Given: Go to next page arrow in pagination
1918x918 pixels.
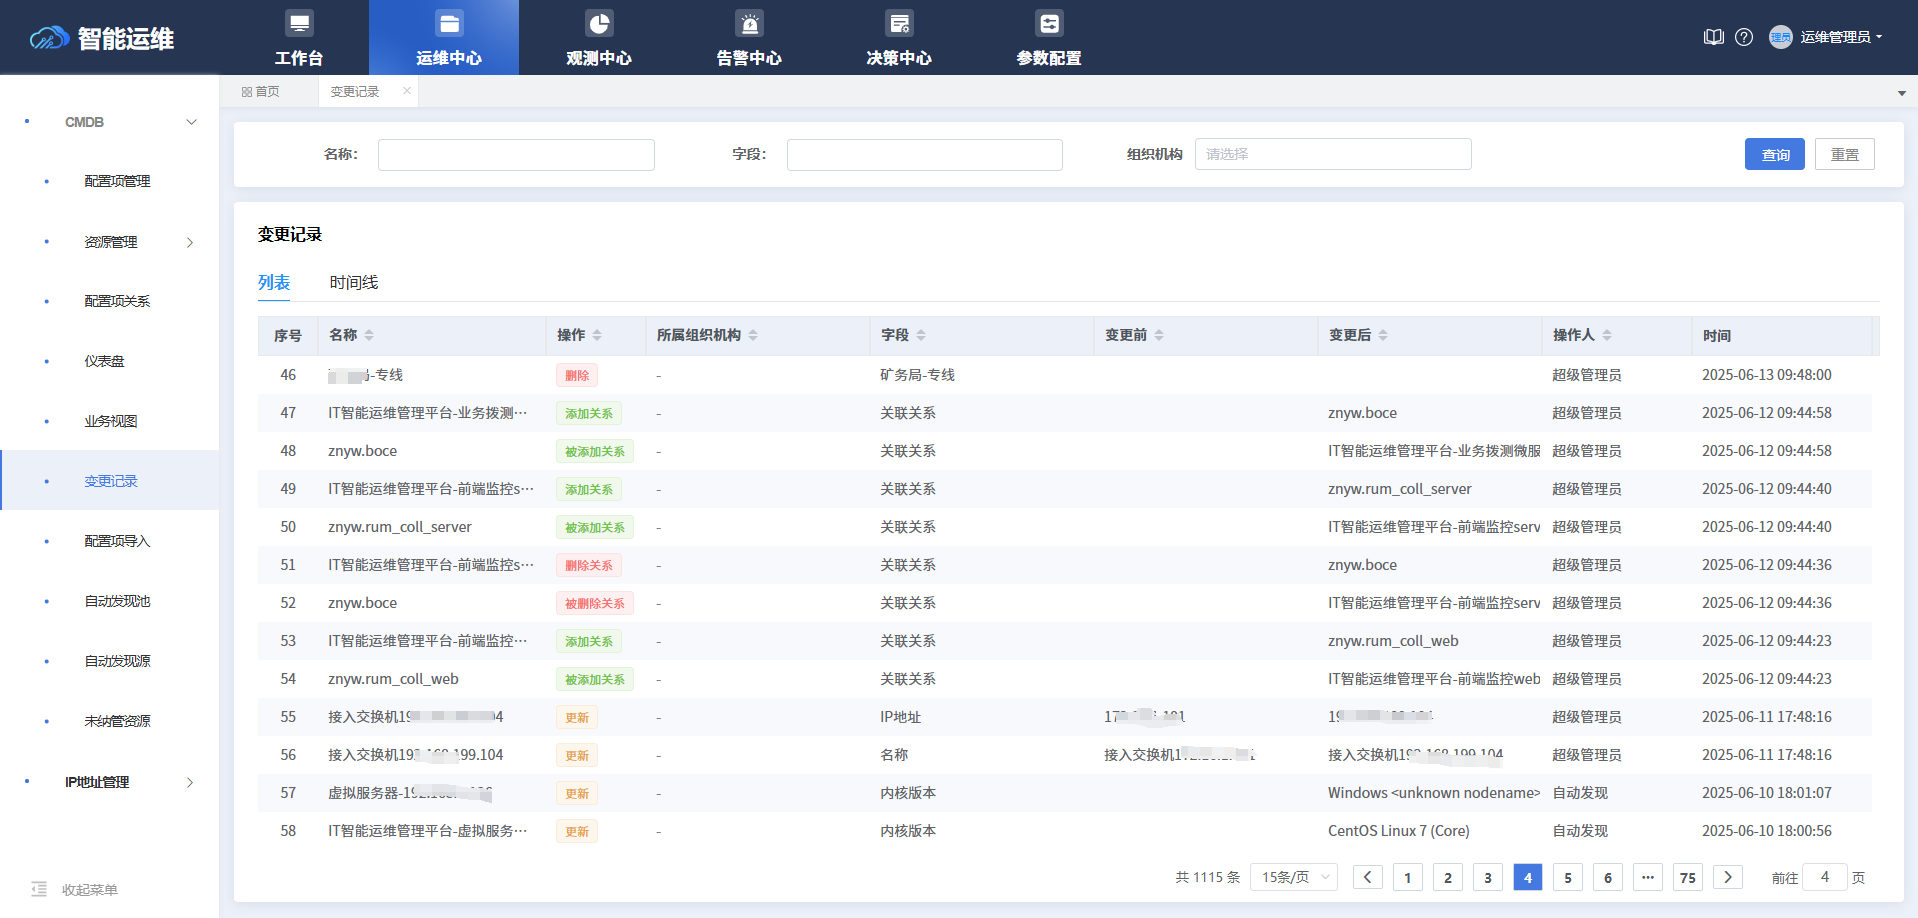Looking at the screenshot, I should coord(1727,877).
